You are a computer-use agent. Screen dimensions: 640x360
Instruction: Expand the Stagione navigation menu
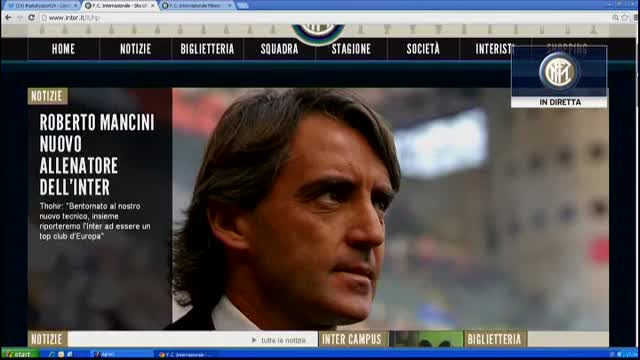351,49
